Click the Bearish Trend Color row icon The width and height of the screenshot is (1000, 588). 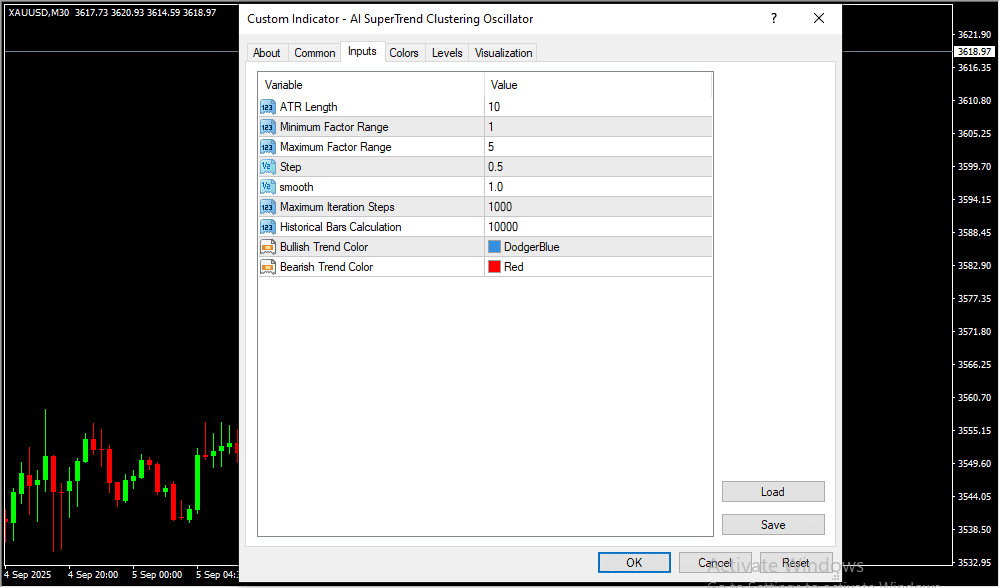click(x=267, y=267)
